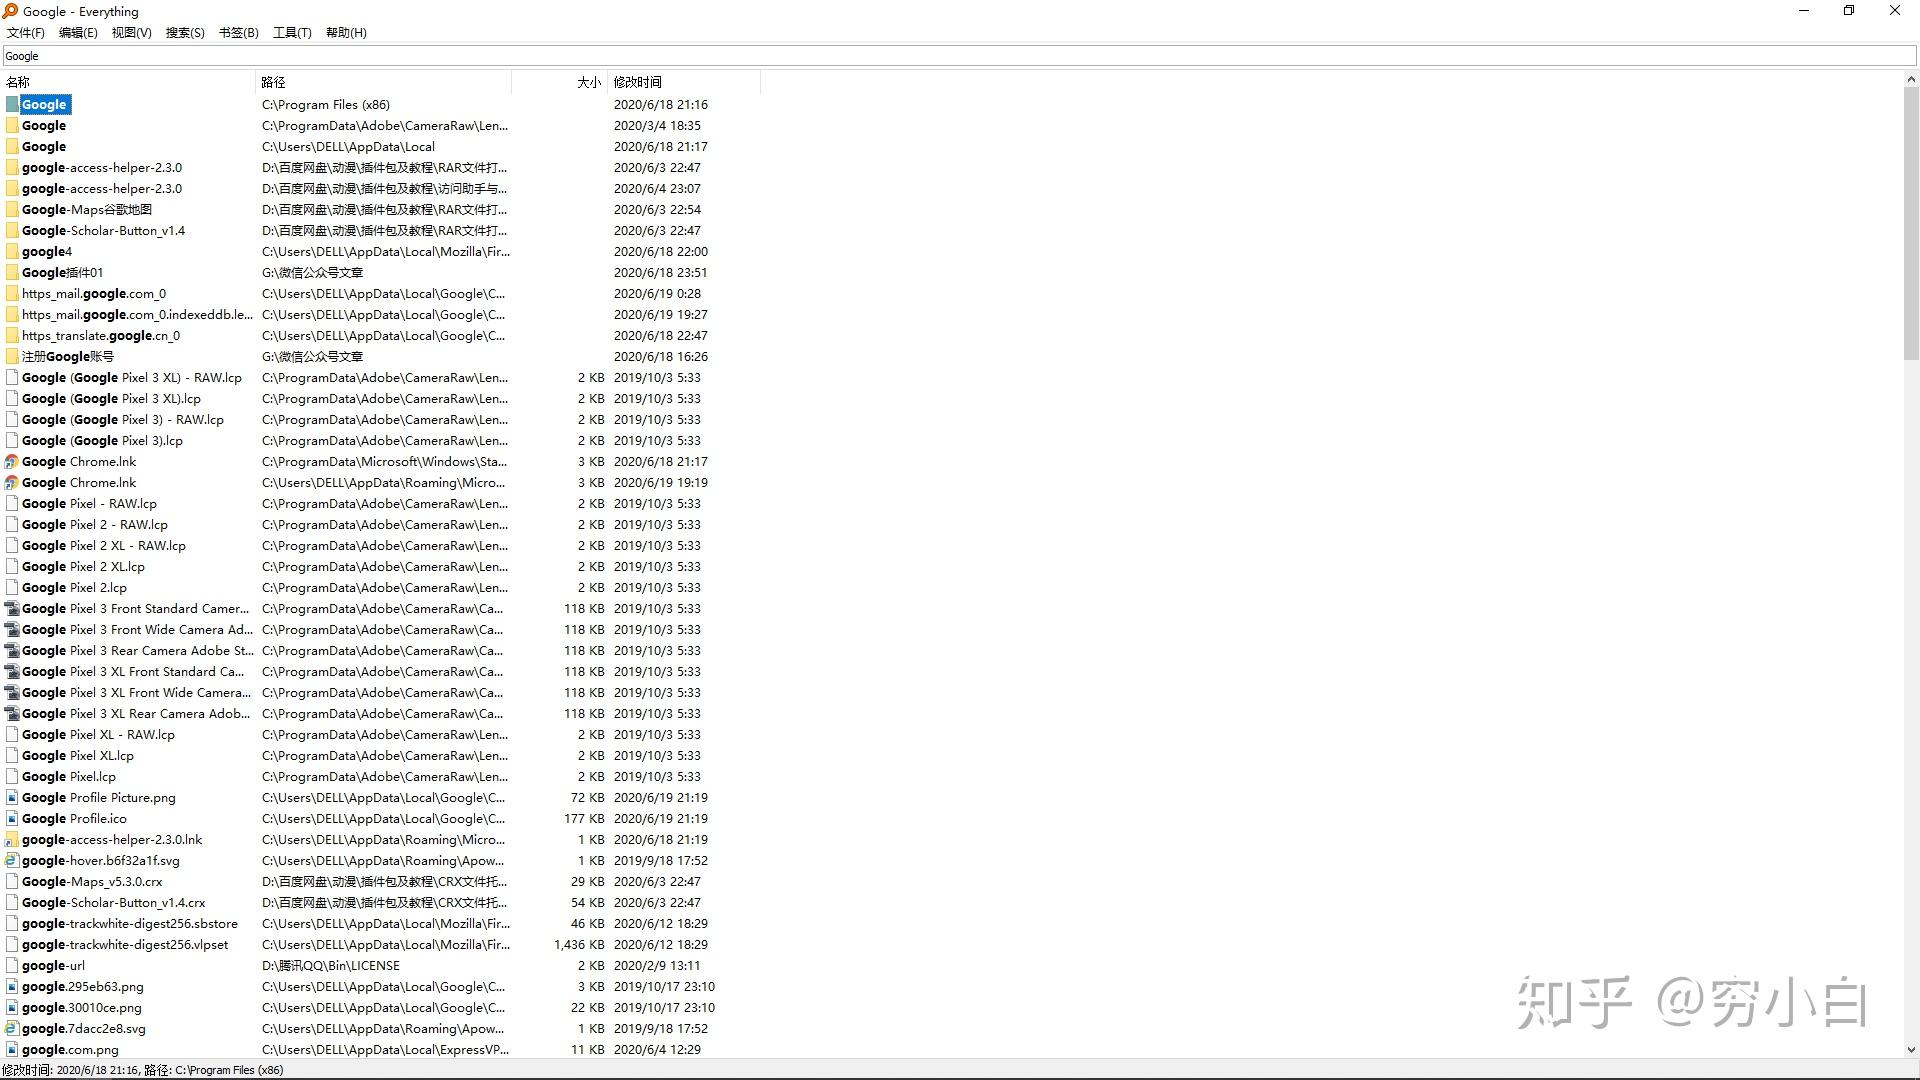1920x1080 pixels.
Task: Click the google.7dacc2e8.svg file icon
Action: [x=12, y=1029]
